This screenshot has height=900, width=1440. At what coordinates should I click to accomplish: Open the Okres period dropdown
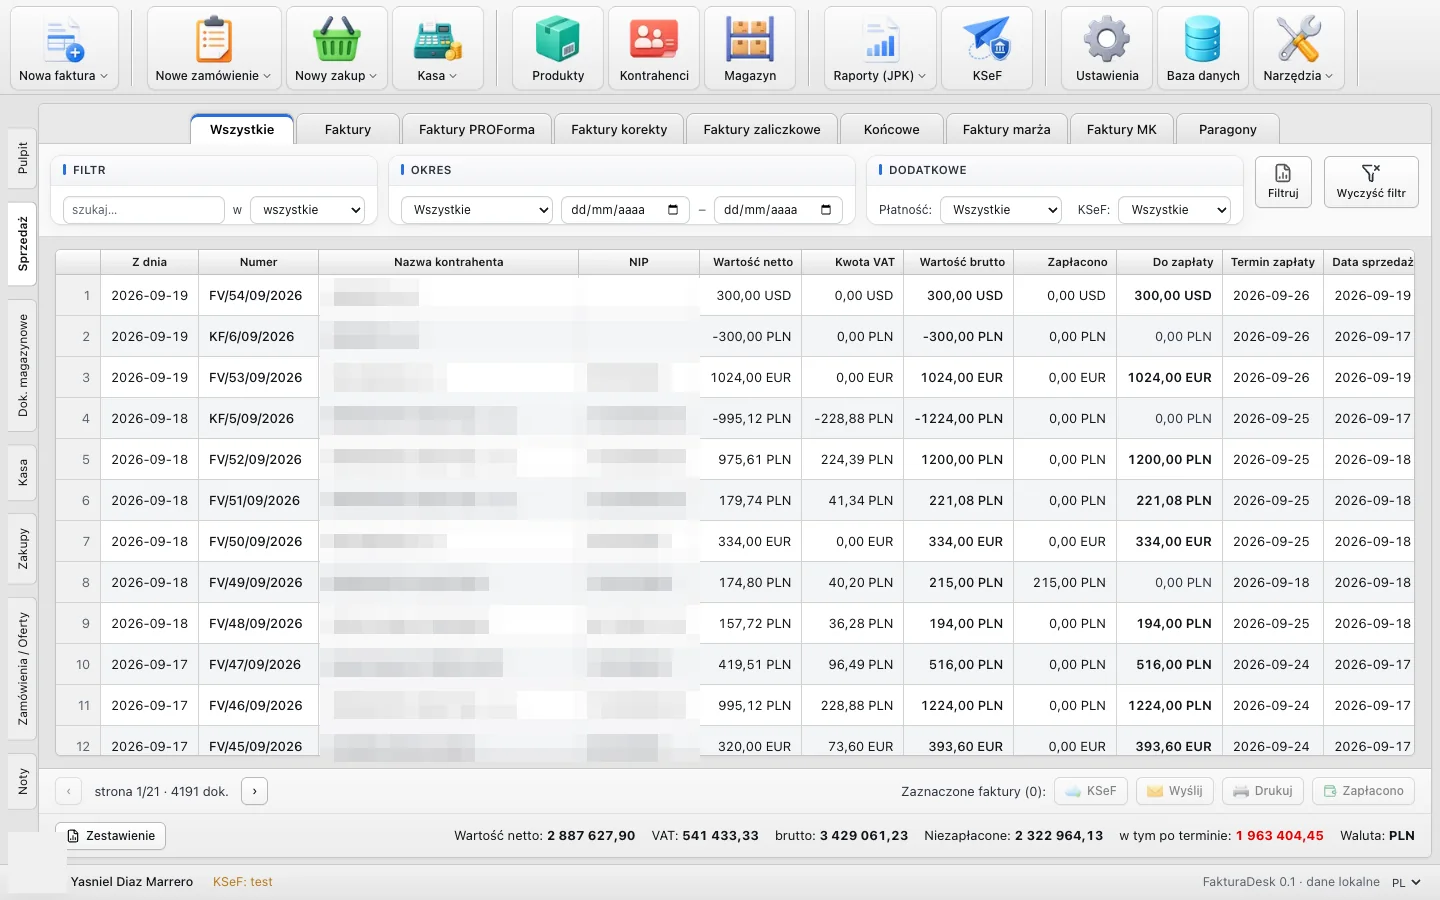coord(477,210)
